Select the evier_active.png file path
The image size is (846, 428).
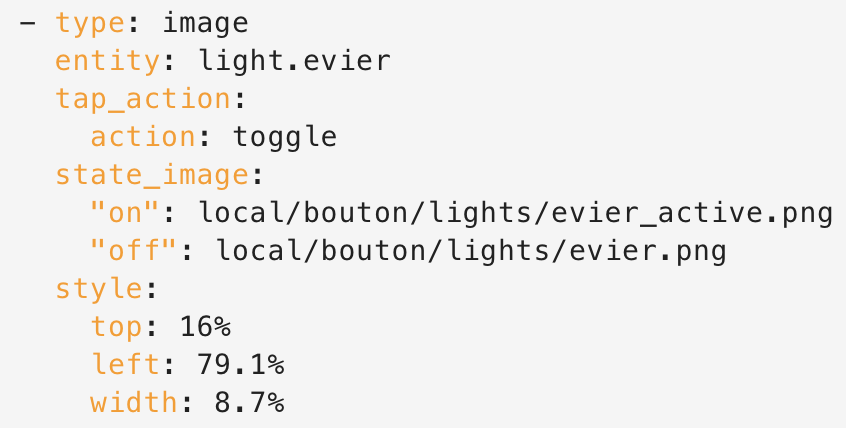pyautogui.click(x=515, y=213)
